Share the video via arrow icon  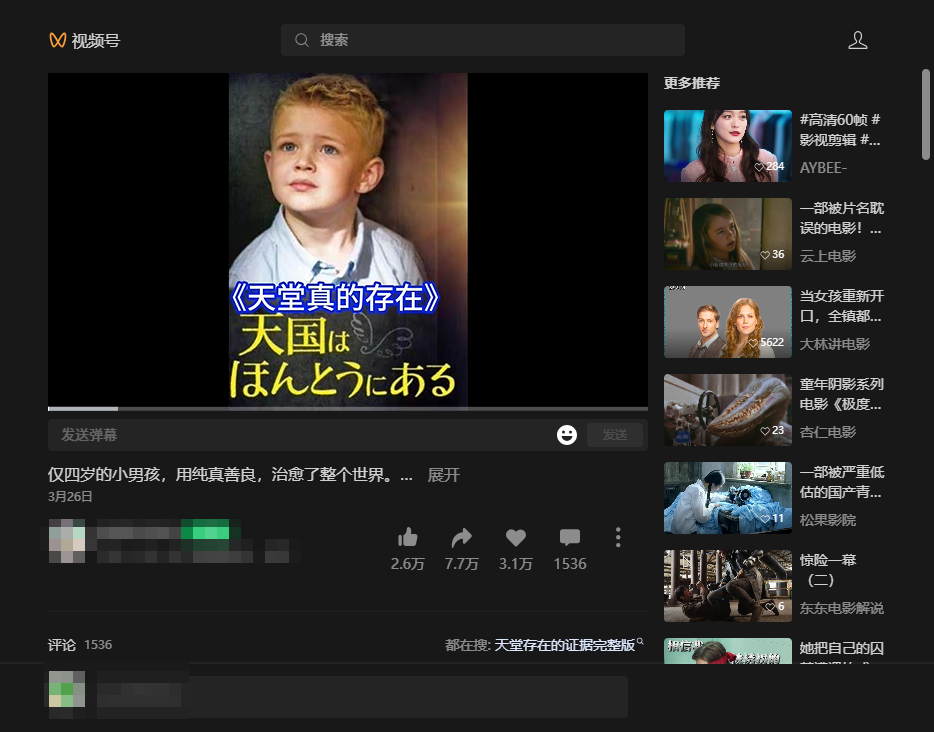[461, 537]
